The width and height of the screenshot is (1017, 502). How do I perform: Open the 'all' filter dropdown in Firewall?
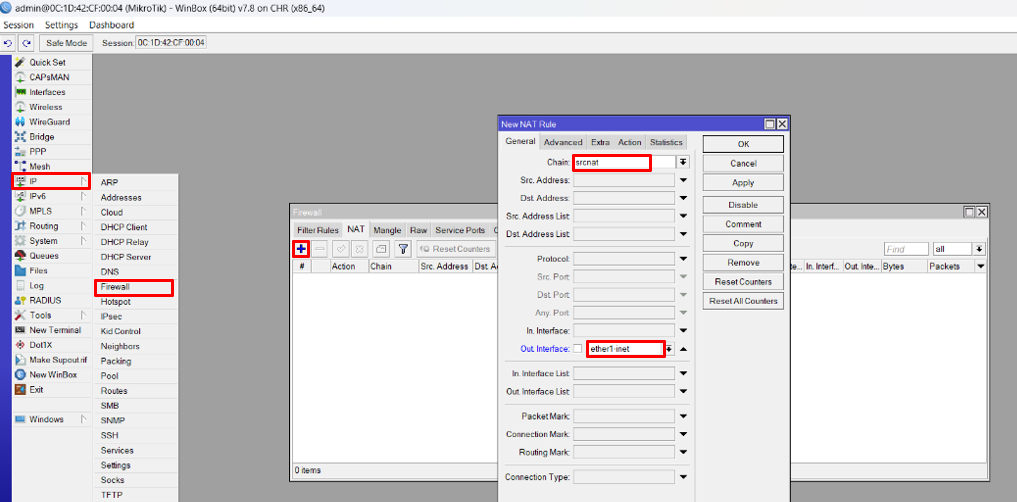tap(979, 249)
